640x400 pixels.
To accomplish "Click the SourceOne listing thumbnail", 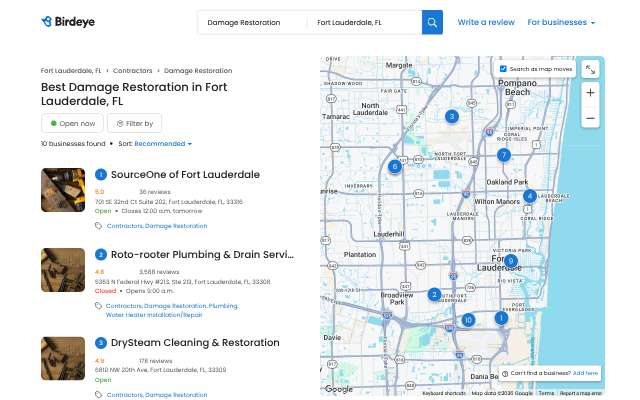I will (x=63, y=190).
